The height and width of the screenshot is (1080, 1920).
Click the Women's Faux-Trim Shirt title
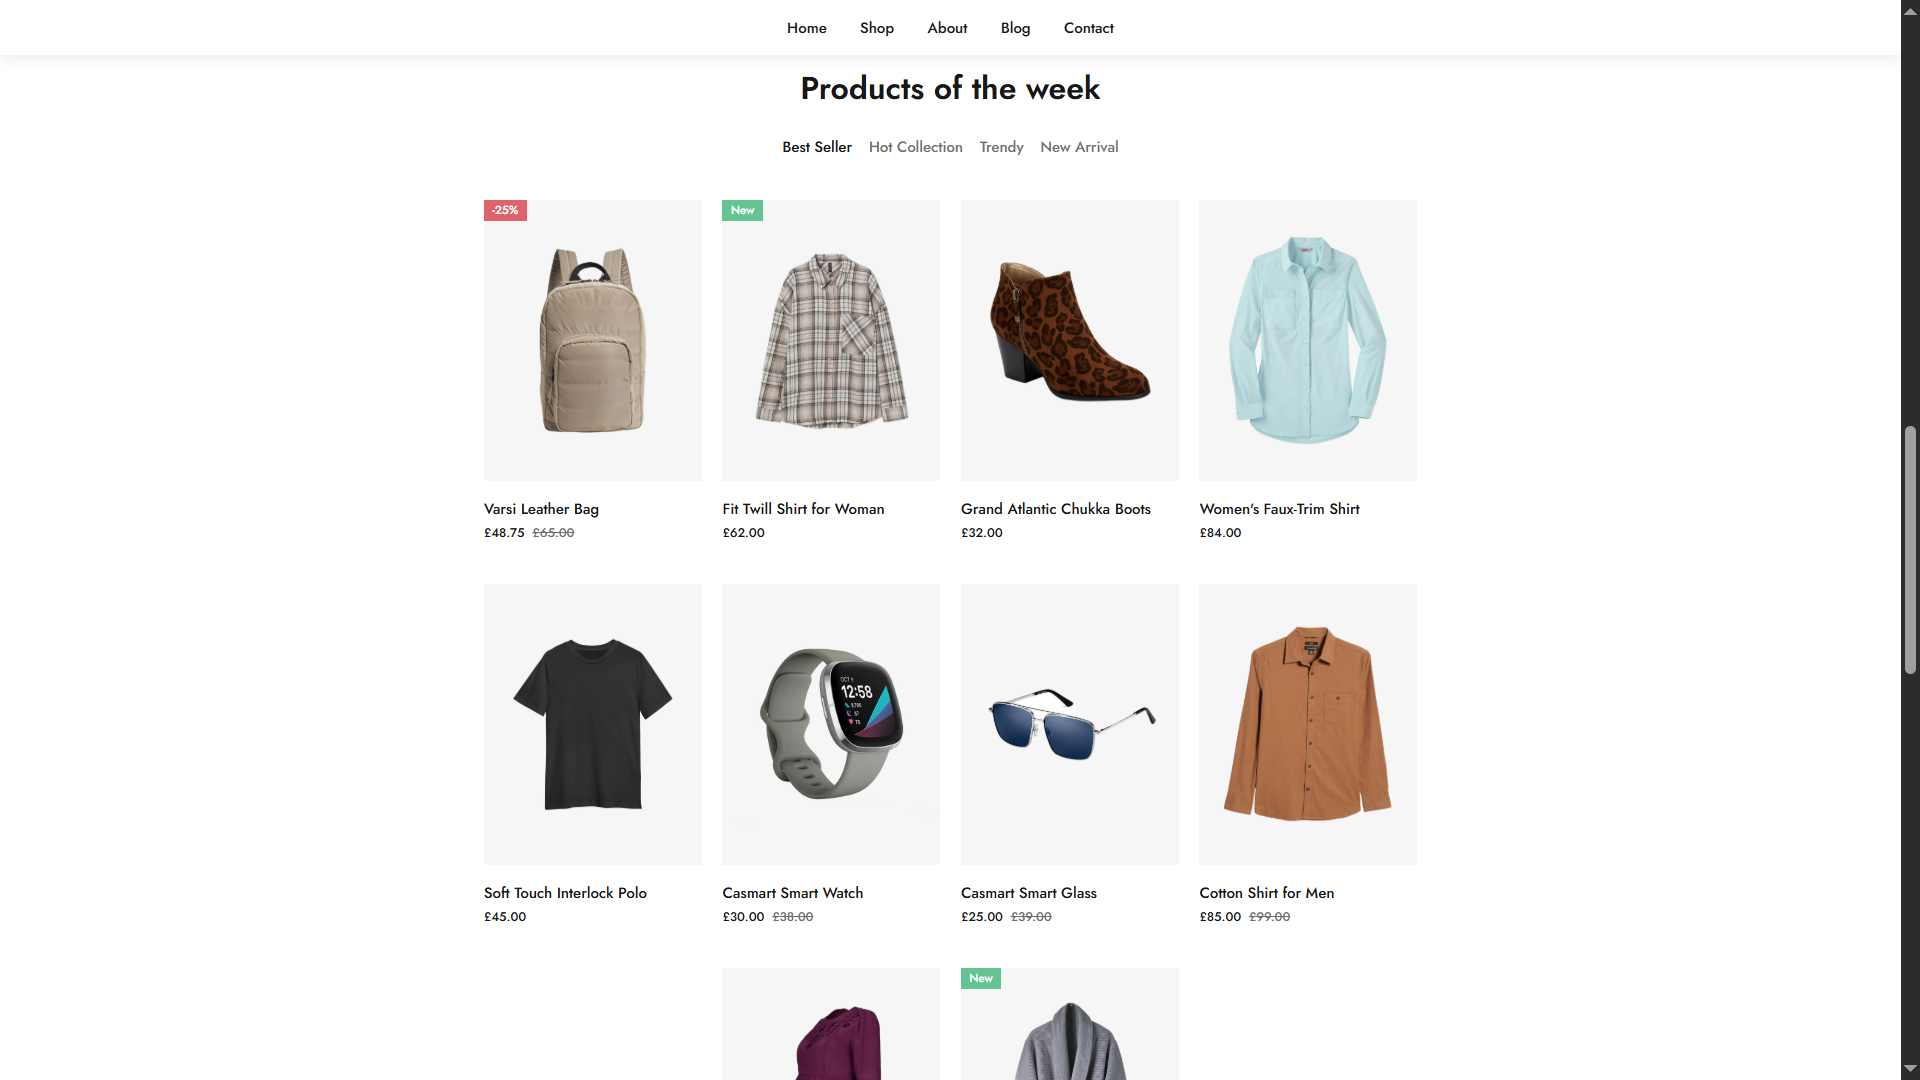pos(1279,509)
